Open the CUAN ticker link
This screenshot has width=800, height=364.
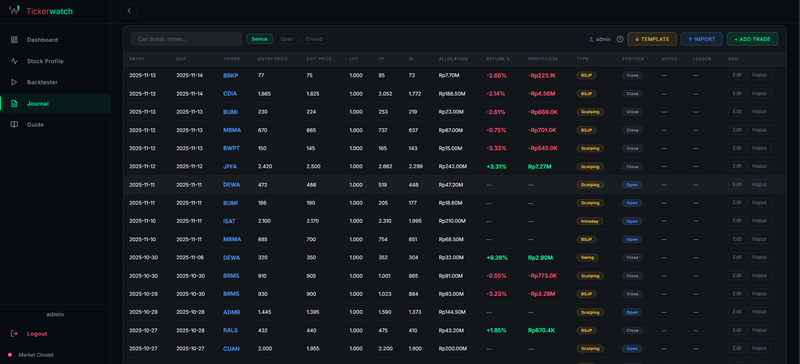(x=231, y=349)
